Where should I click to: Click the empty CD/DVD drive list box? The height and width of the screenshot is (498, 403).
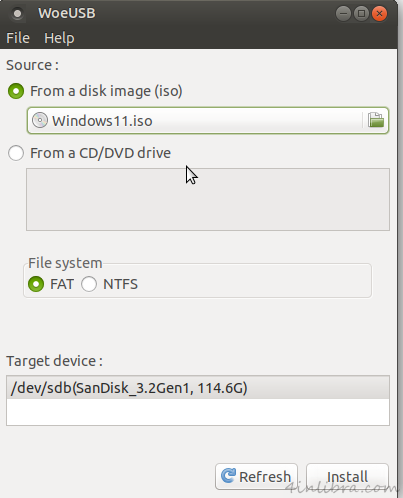208,199
